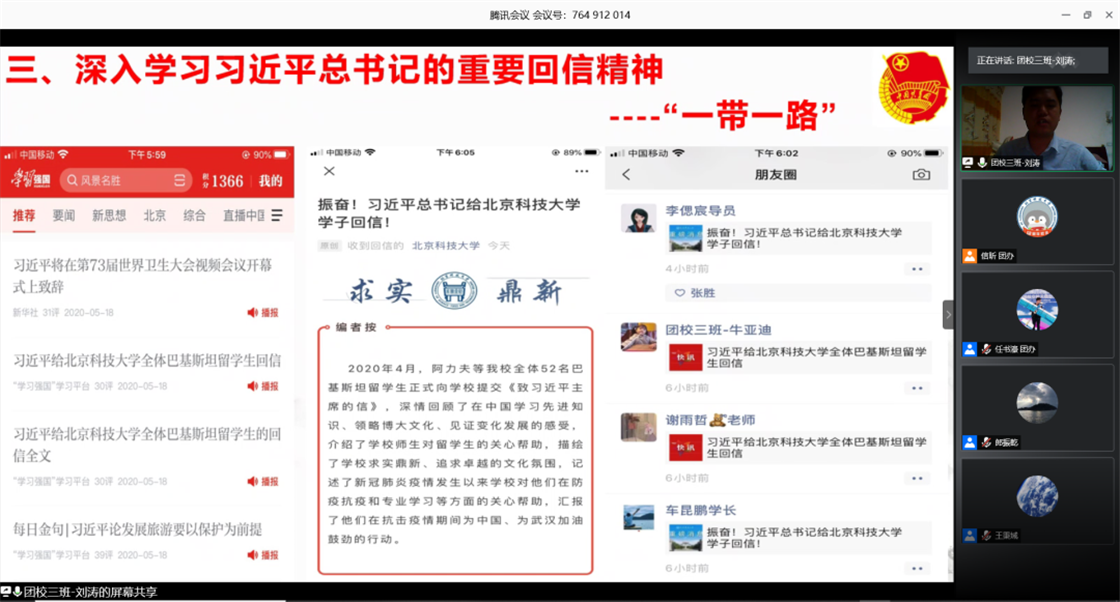
Task: Go back from 朋友圈 with the arrow
Action: point(626,174)
